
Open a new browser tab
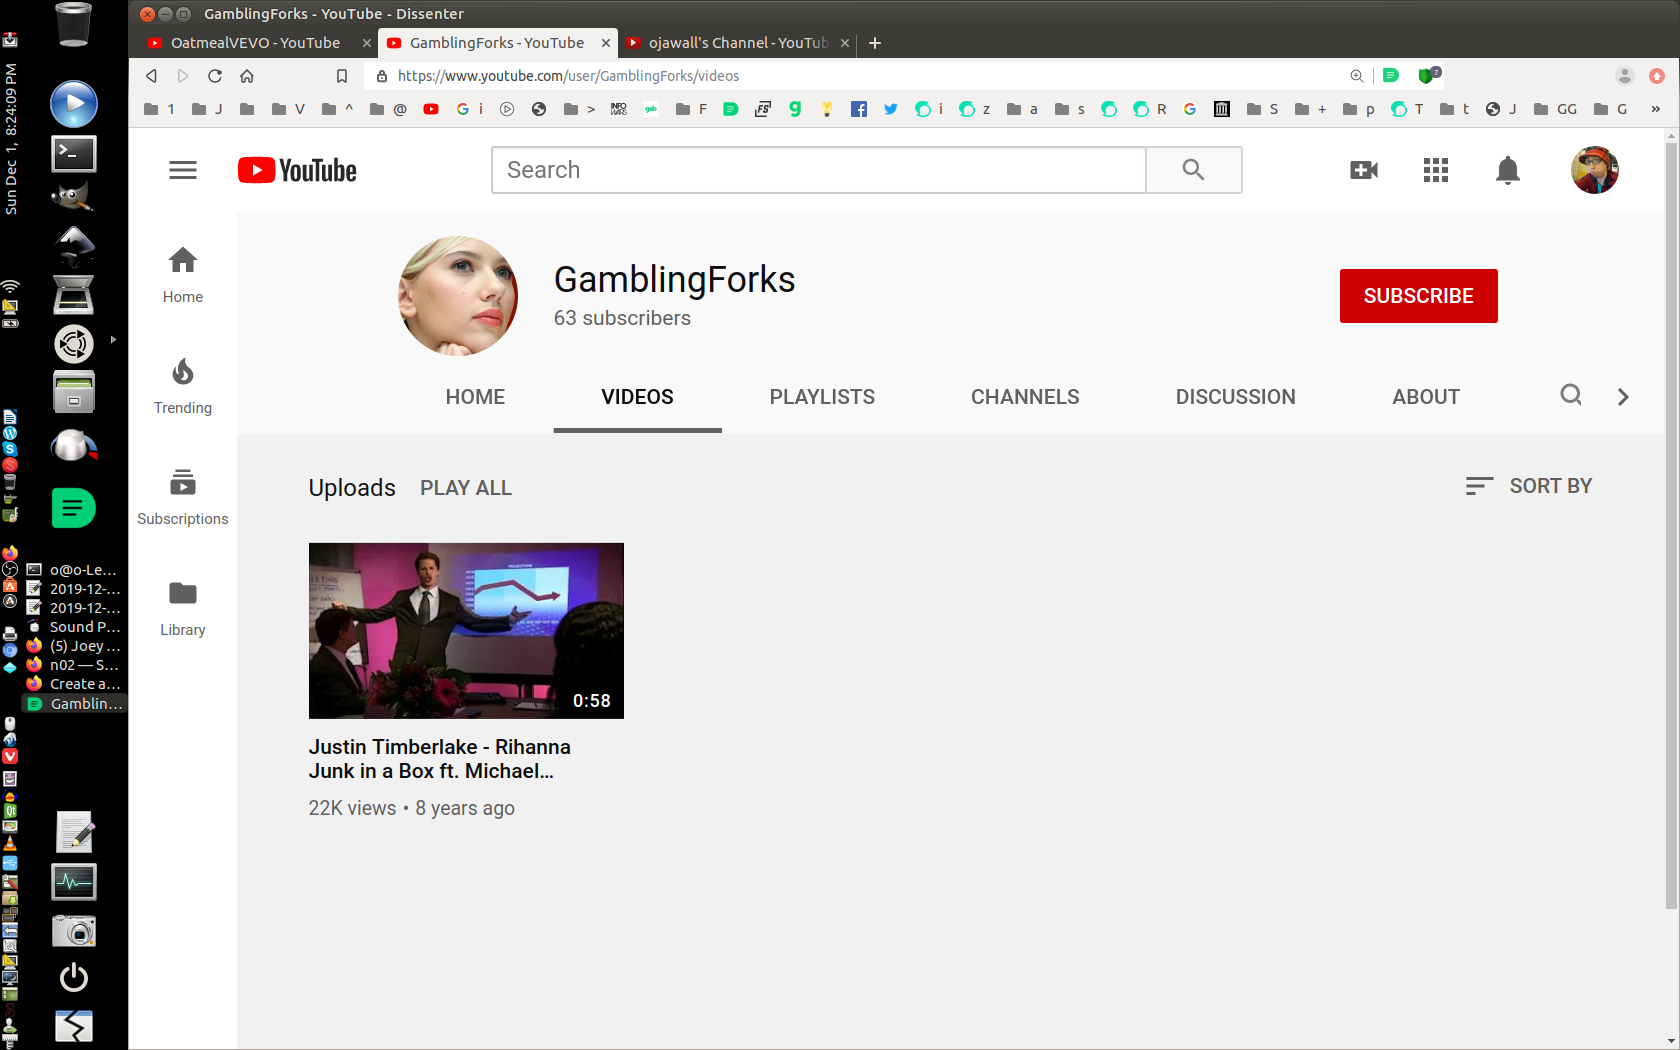coord(875,43)
